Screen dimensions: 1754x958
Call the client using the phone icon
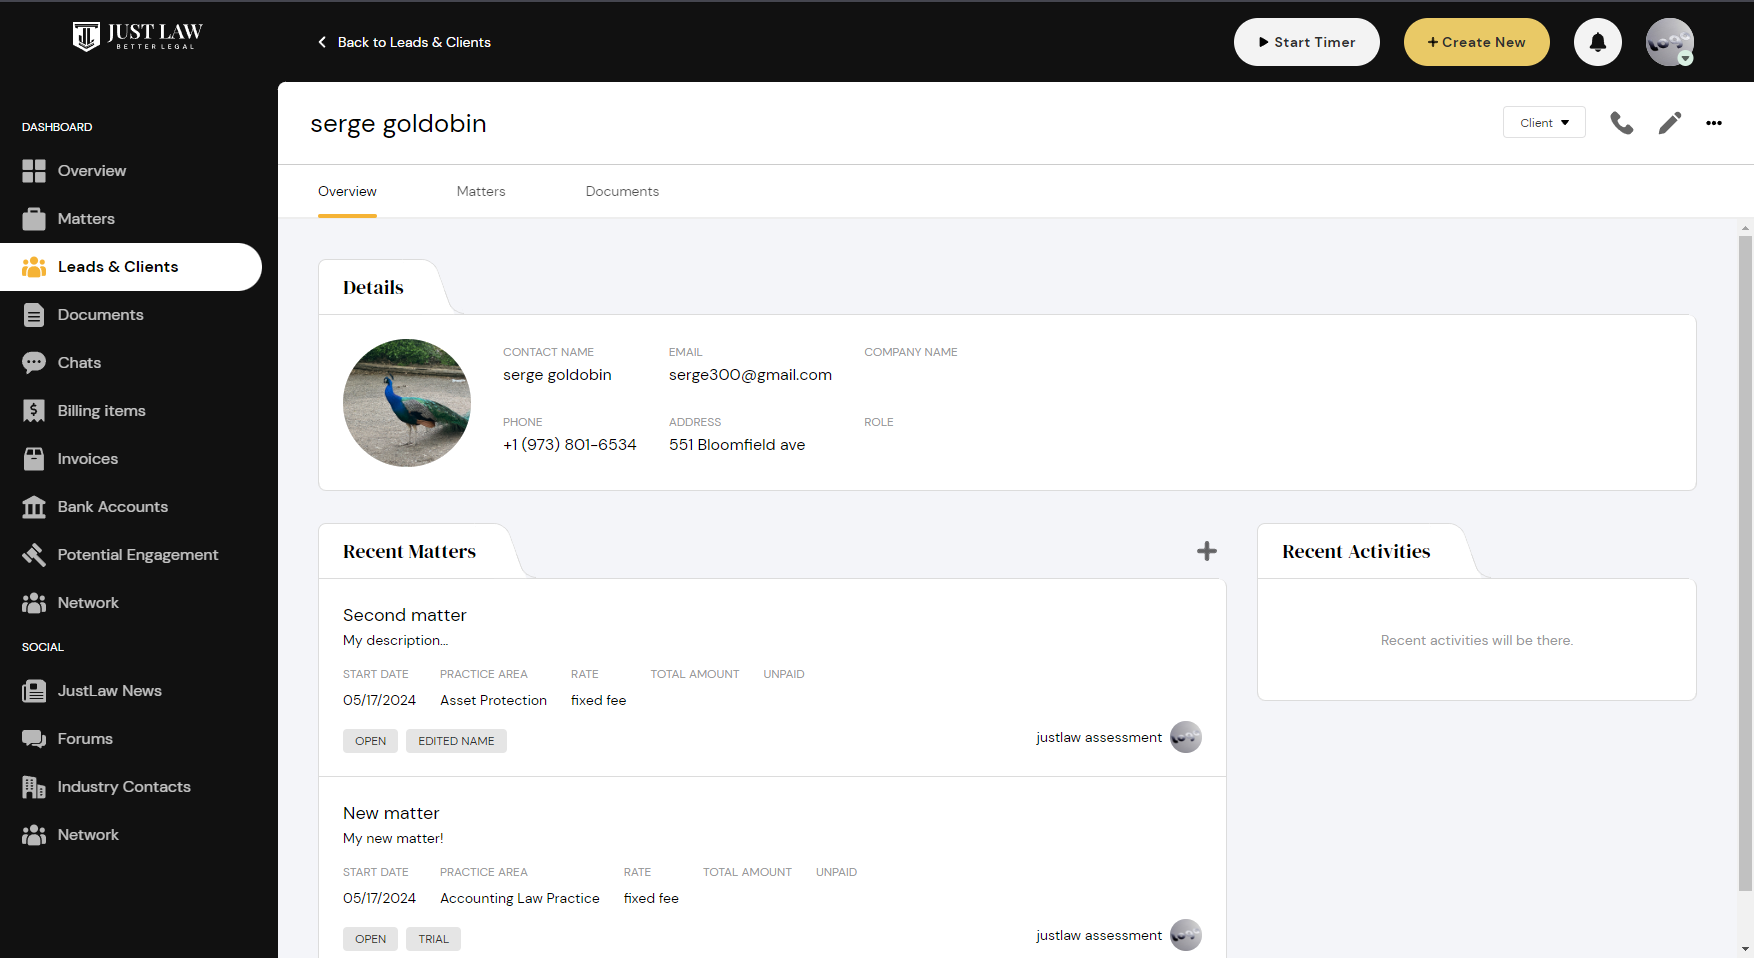click(1622, 123)
